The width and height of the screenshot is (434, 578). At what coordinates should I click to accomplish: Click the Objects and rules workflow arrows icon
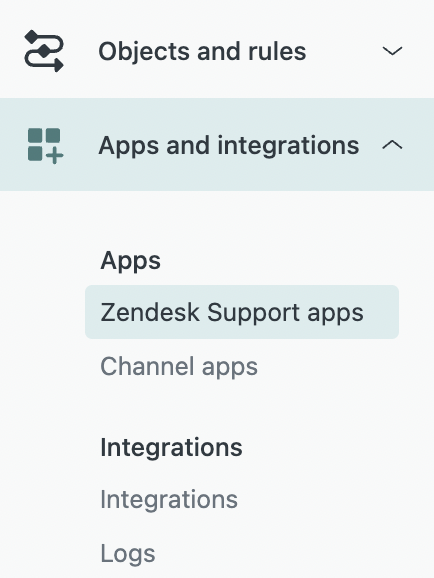44,51
